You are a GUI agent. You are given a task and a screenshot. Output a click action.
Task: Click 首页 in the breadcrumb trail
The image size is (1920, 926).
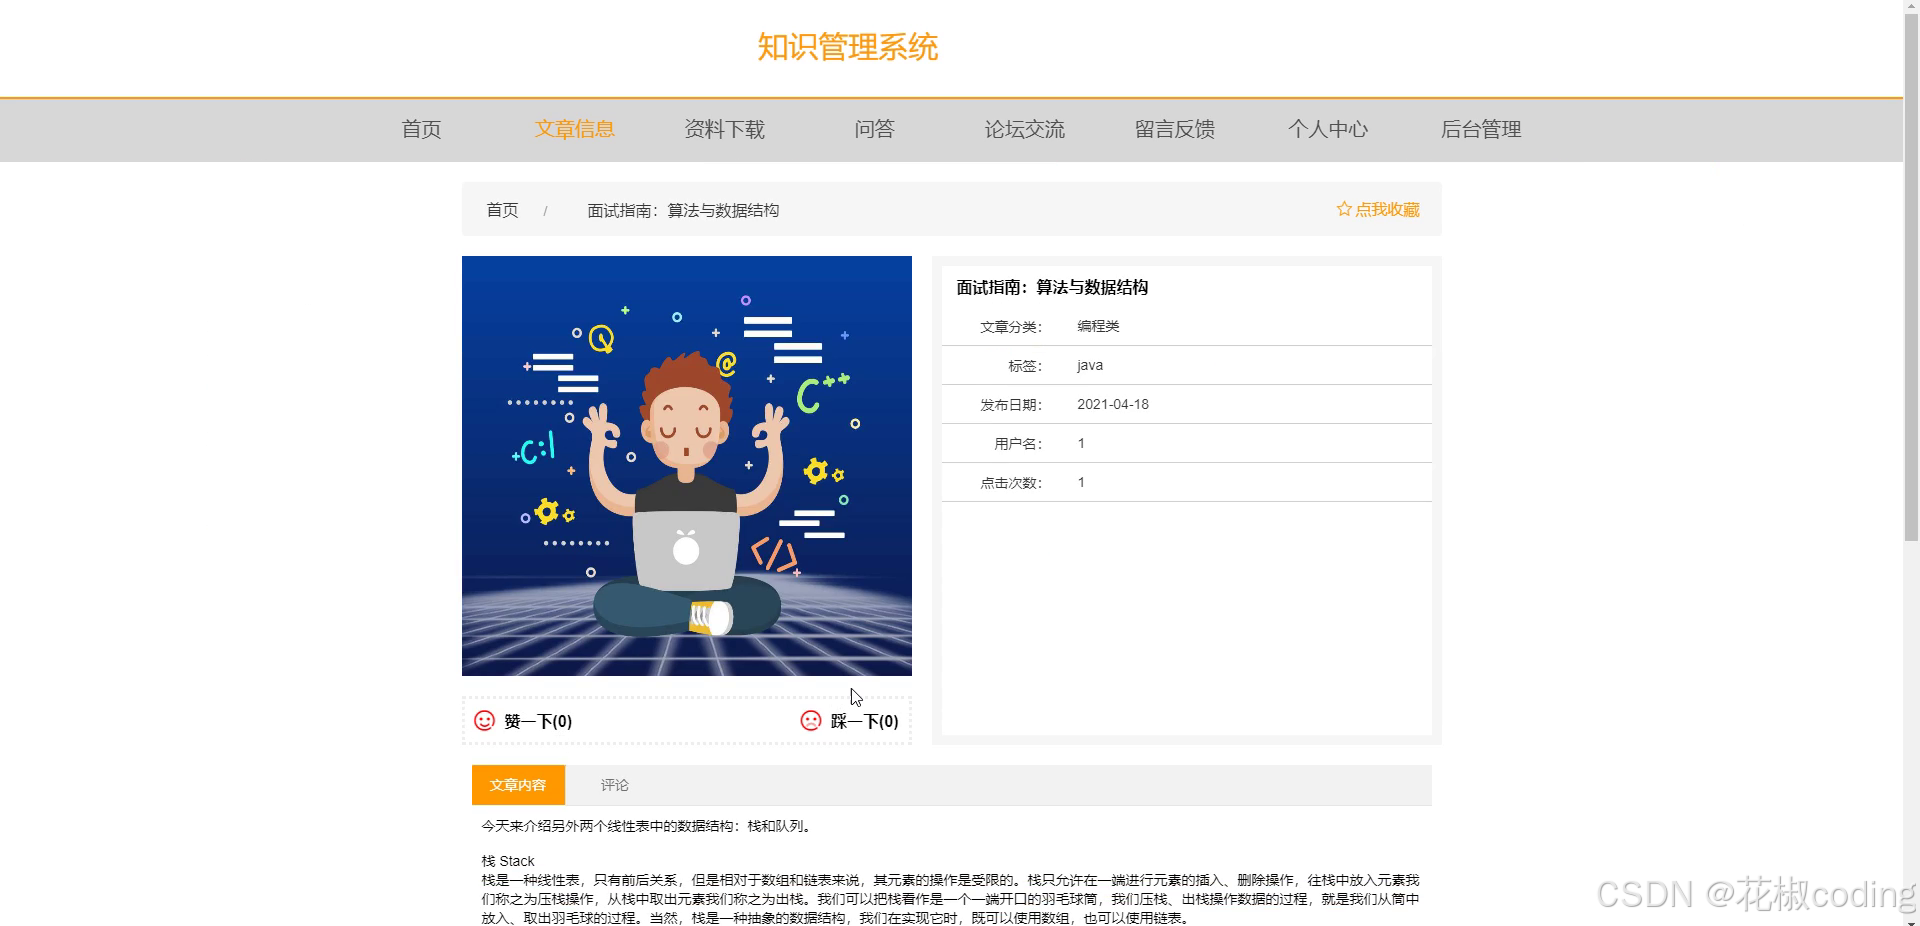[501, 210]
